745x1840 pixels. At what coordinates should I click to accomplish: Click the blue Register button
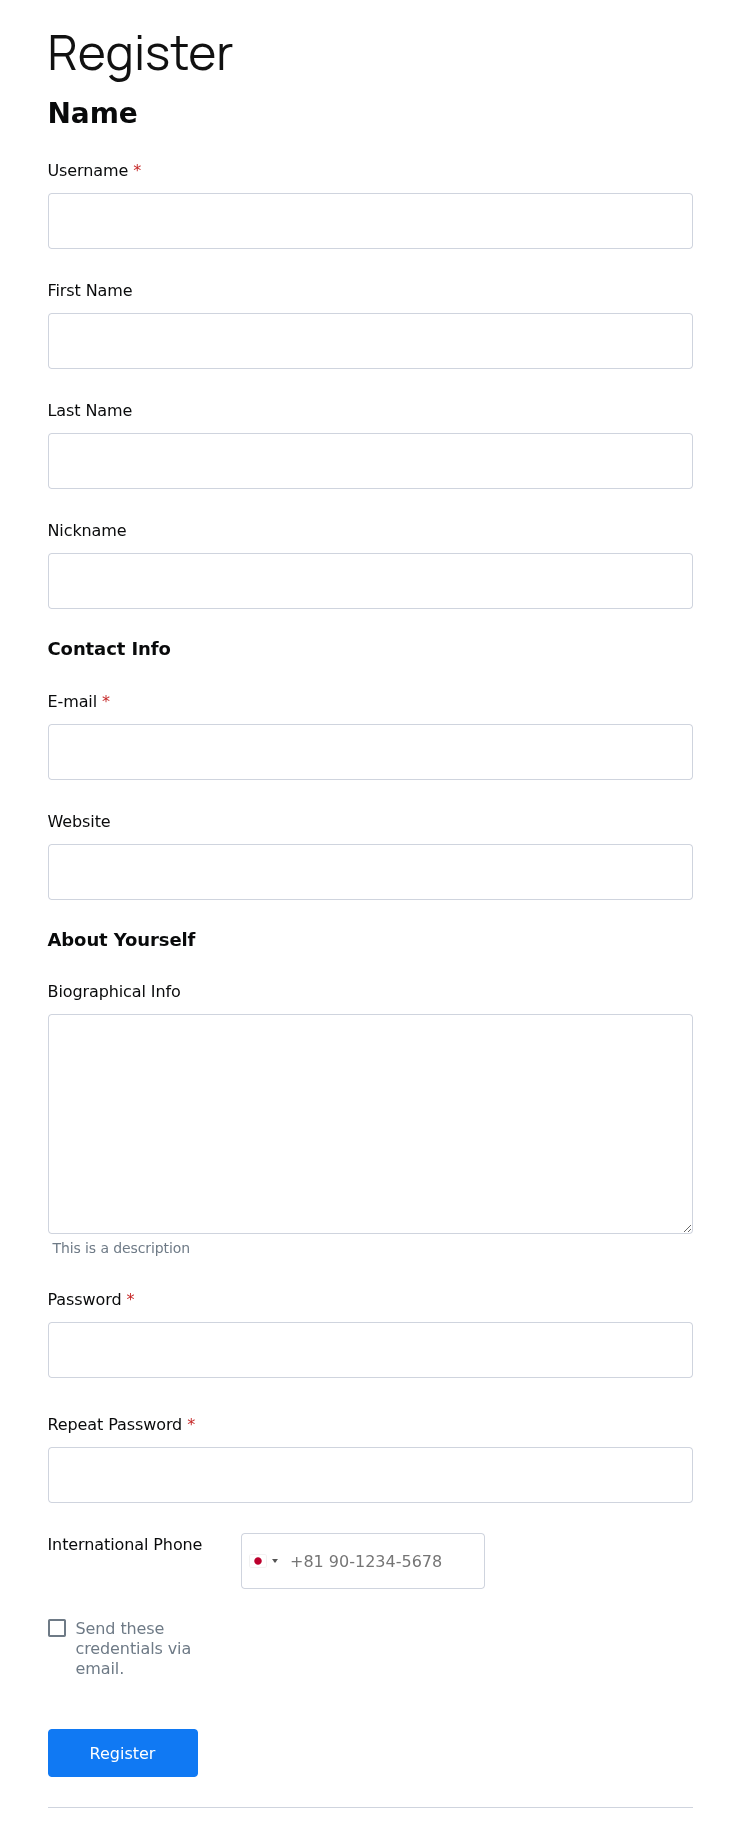pos(123,1753)
